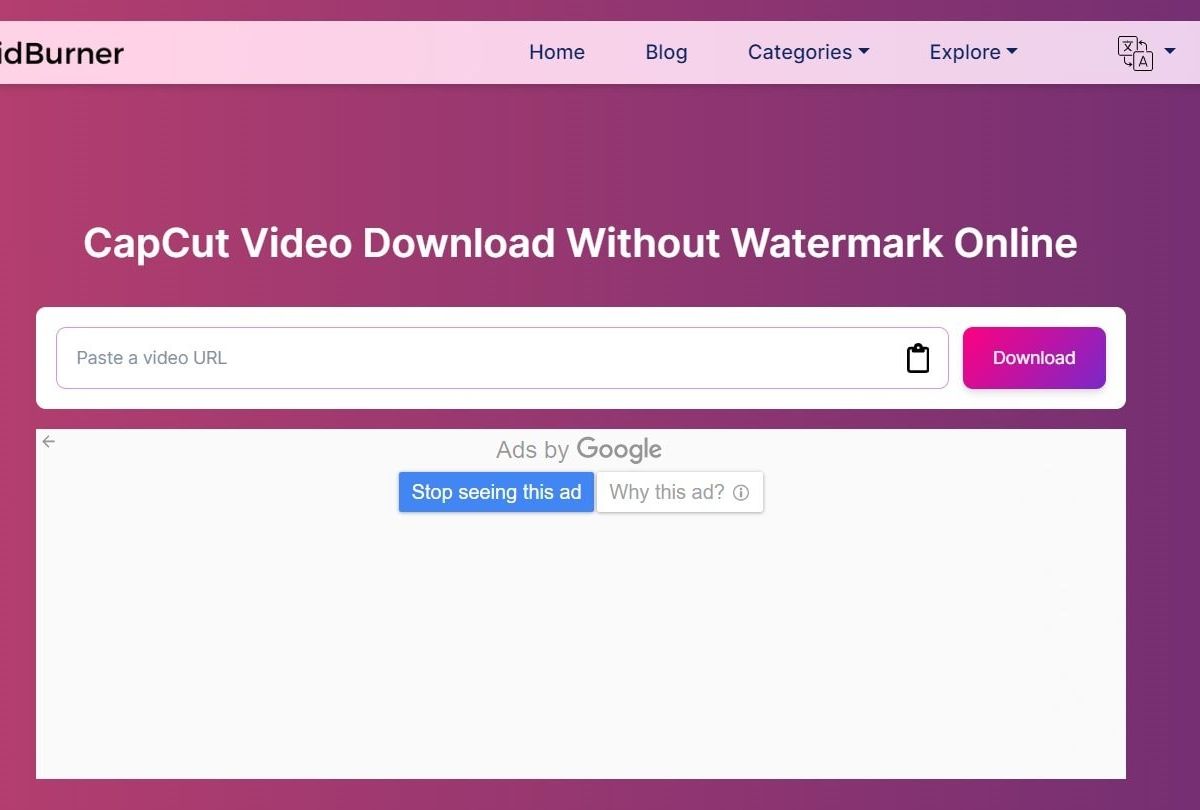Screen dimensions: 1200x810
Task: Open the Home page
Action: pos(557,52)
